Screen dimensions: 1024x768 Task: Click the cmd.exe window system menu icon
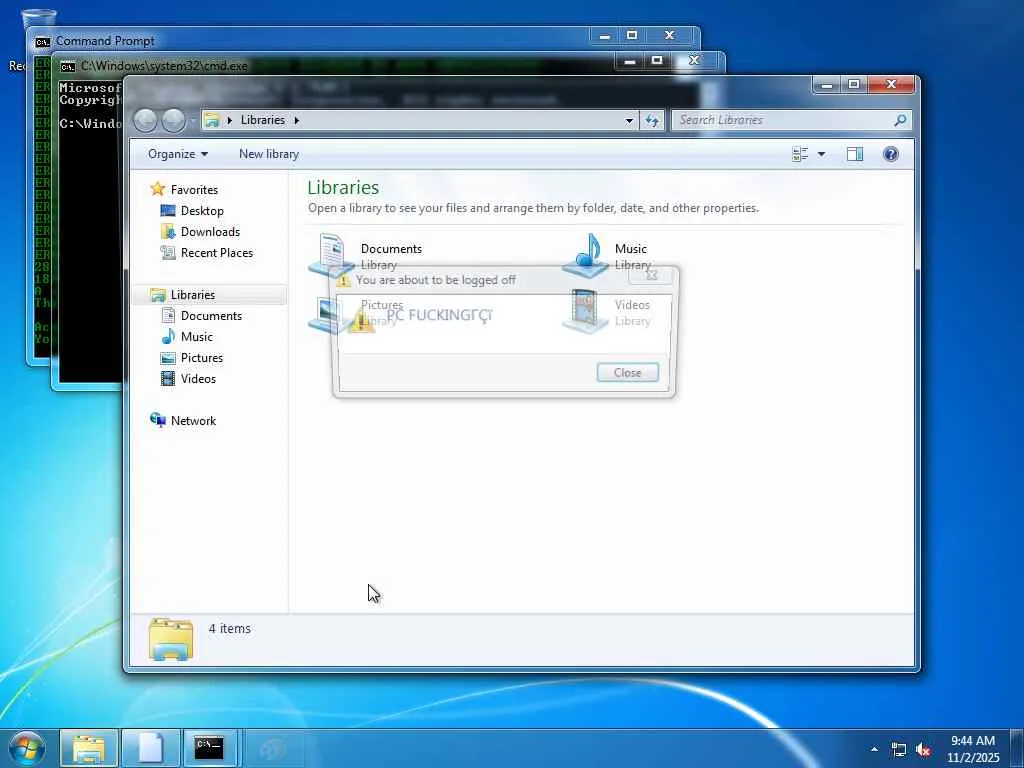point(67,66)
